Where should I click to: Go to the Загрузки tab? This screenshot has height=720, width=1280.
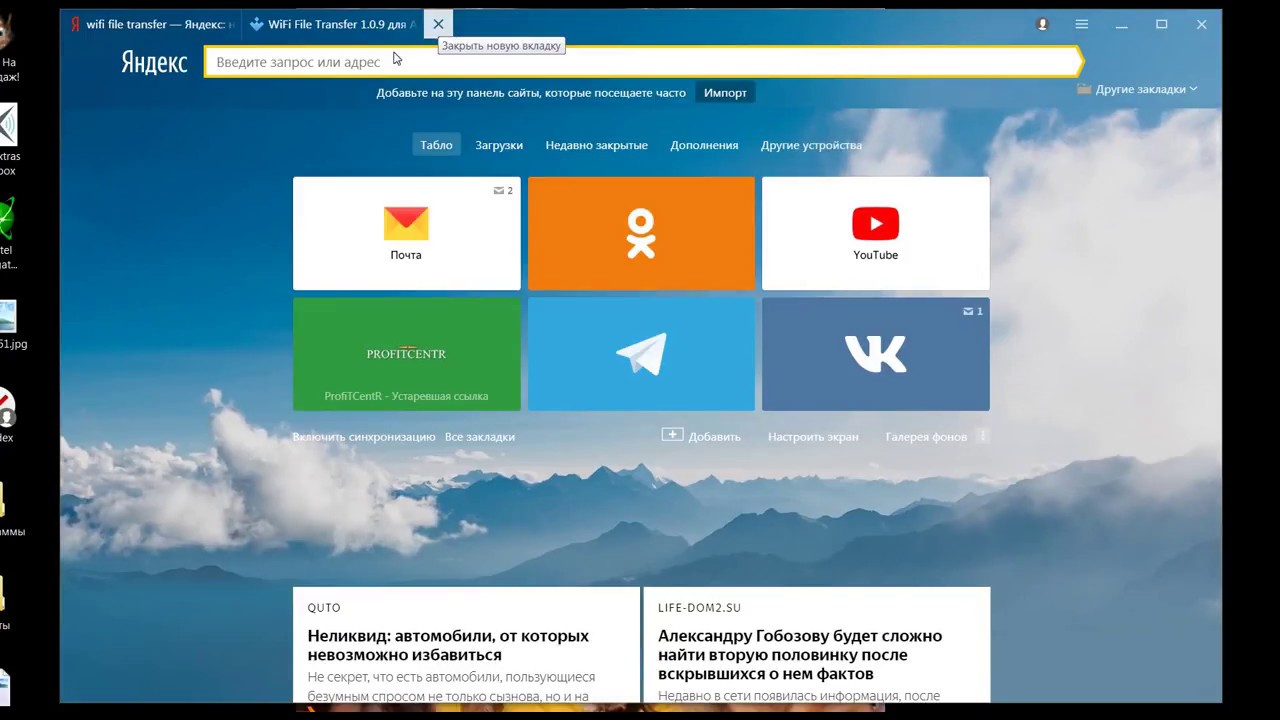point(499,145)
